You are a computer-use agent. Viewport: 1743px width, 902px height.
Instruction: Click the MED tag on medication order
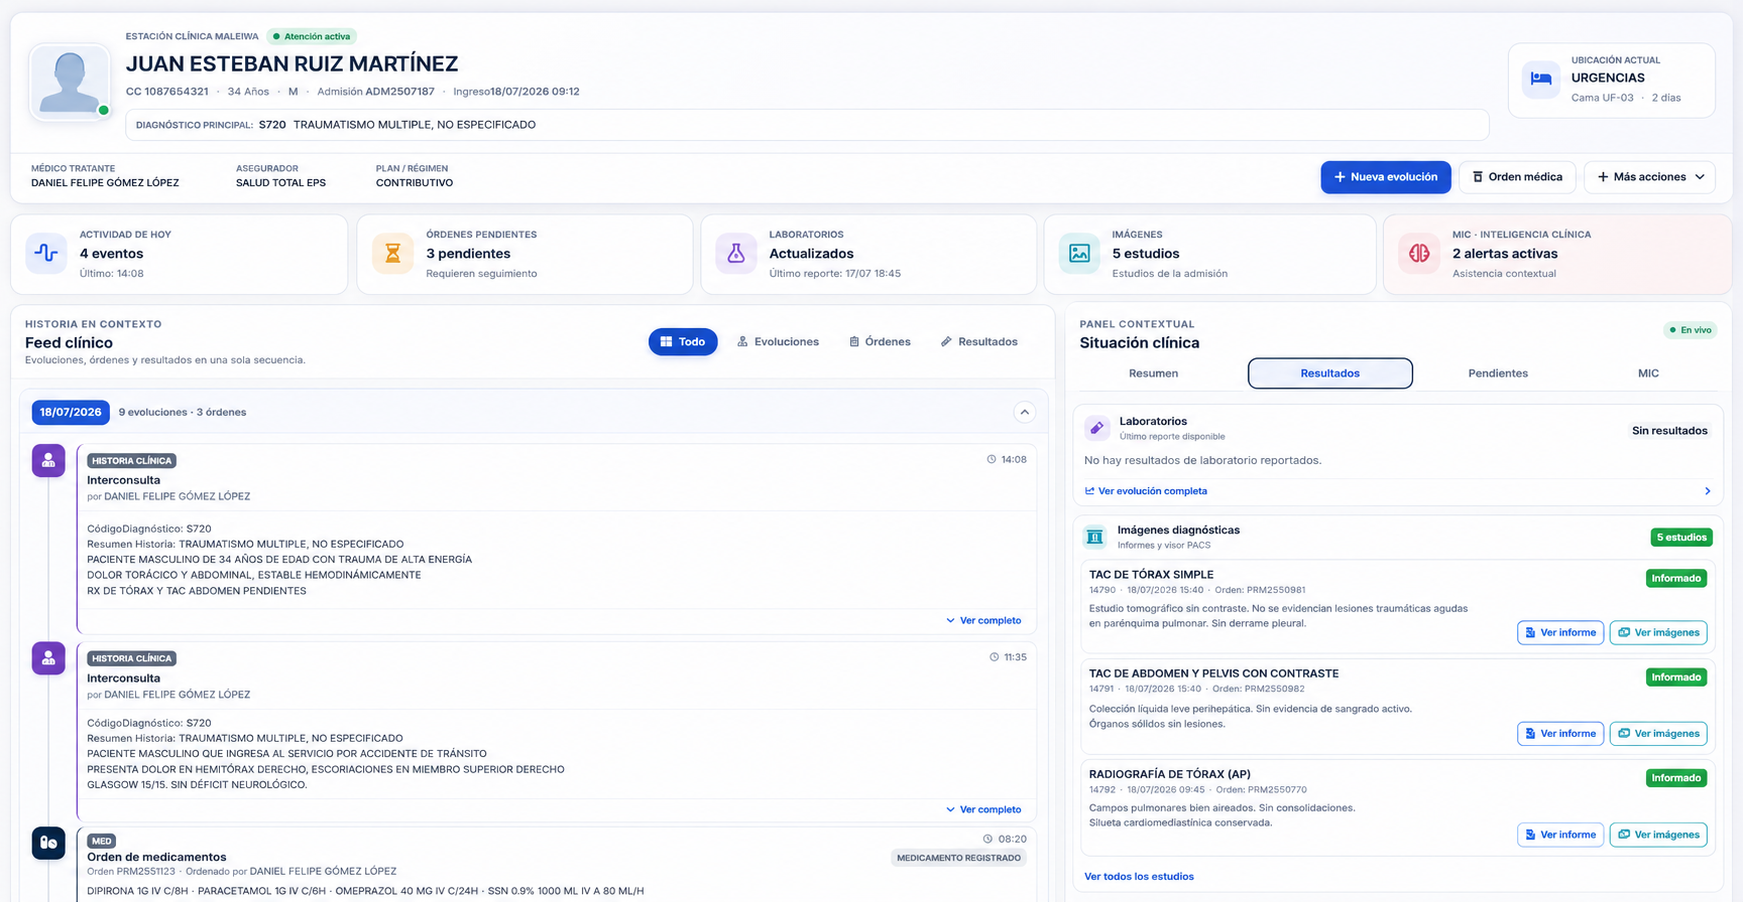tap(102, 841)
